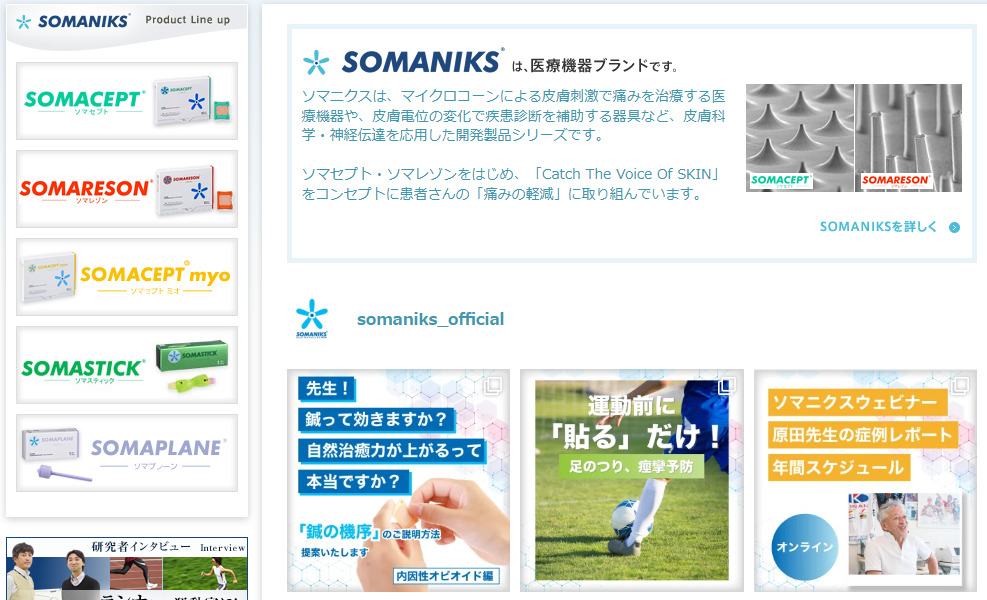Open the SOMASTICK product banner
Screen dimensions: 987x600
127,365
